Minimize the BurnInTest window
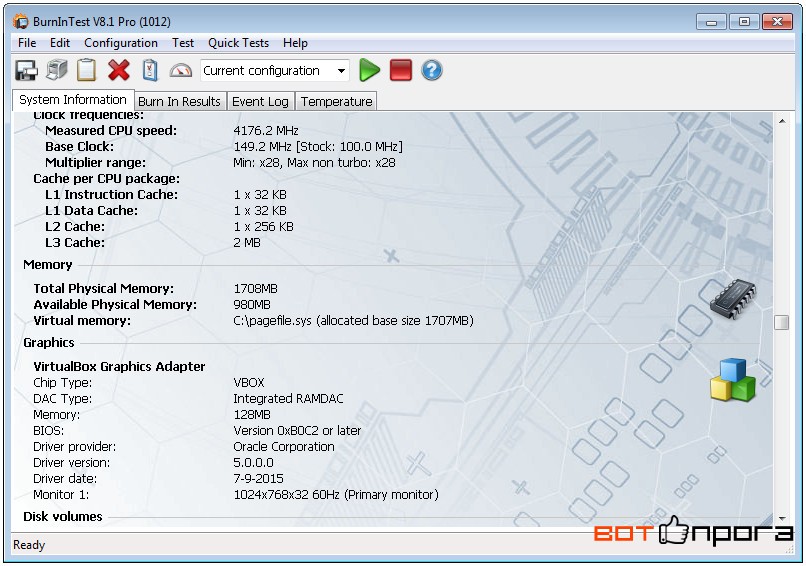This screenshot has height=566, width=806. coord(711,22)
